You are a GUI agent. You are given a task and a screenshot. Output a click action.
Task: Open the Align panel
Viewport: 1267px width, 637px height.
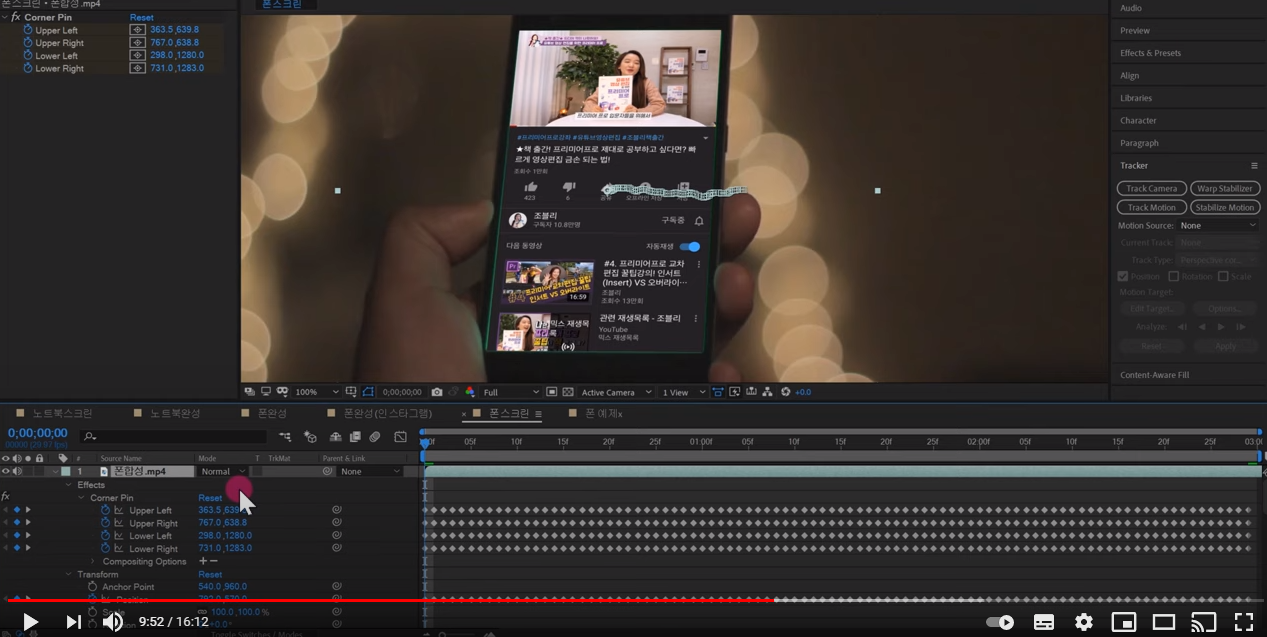point(1130,76)
